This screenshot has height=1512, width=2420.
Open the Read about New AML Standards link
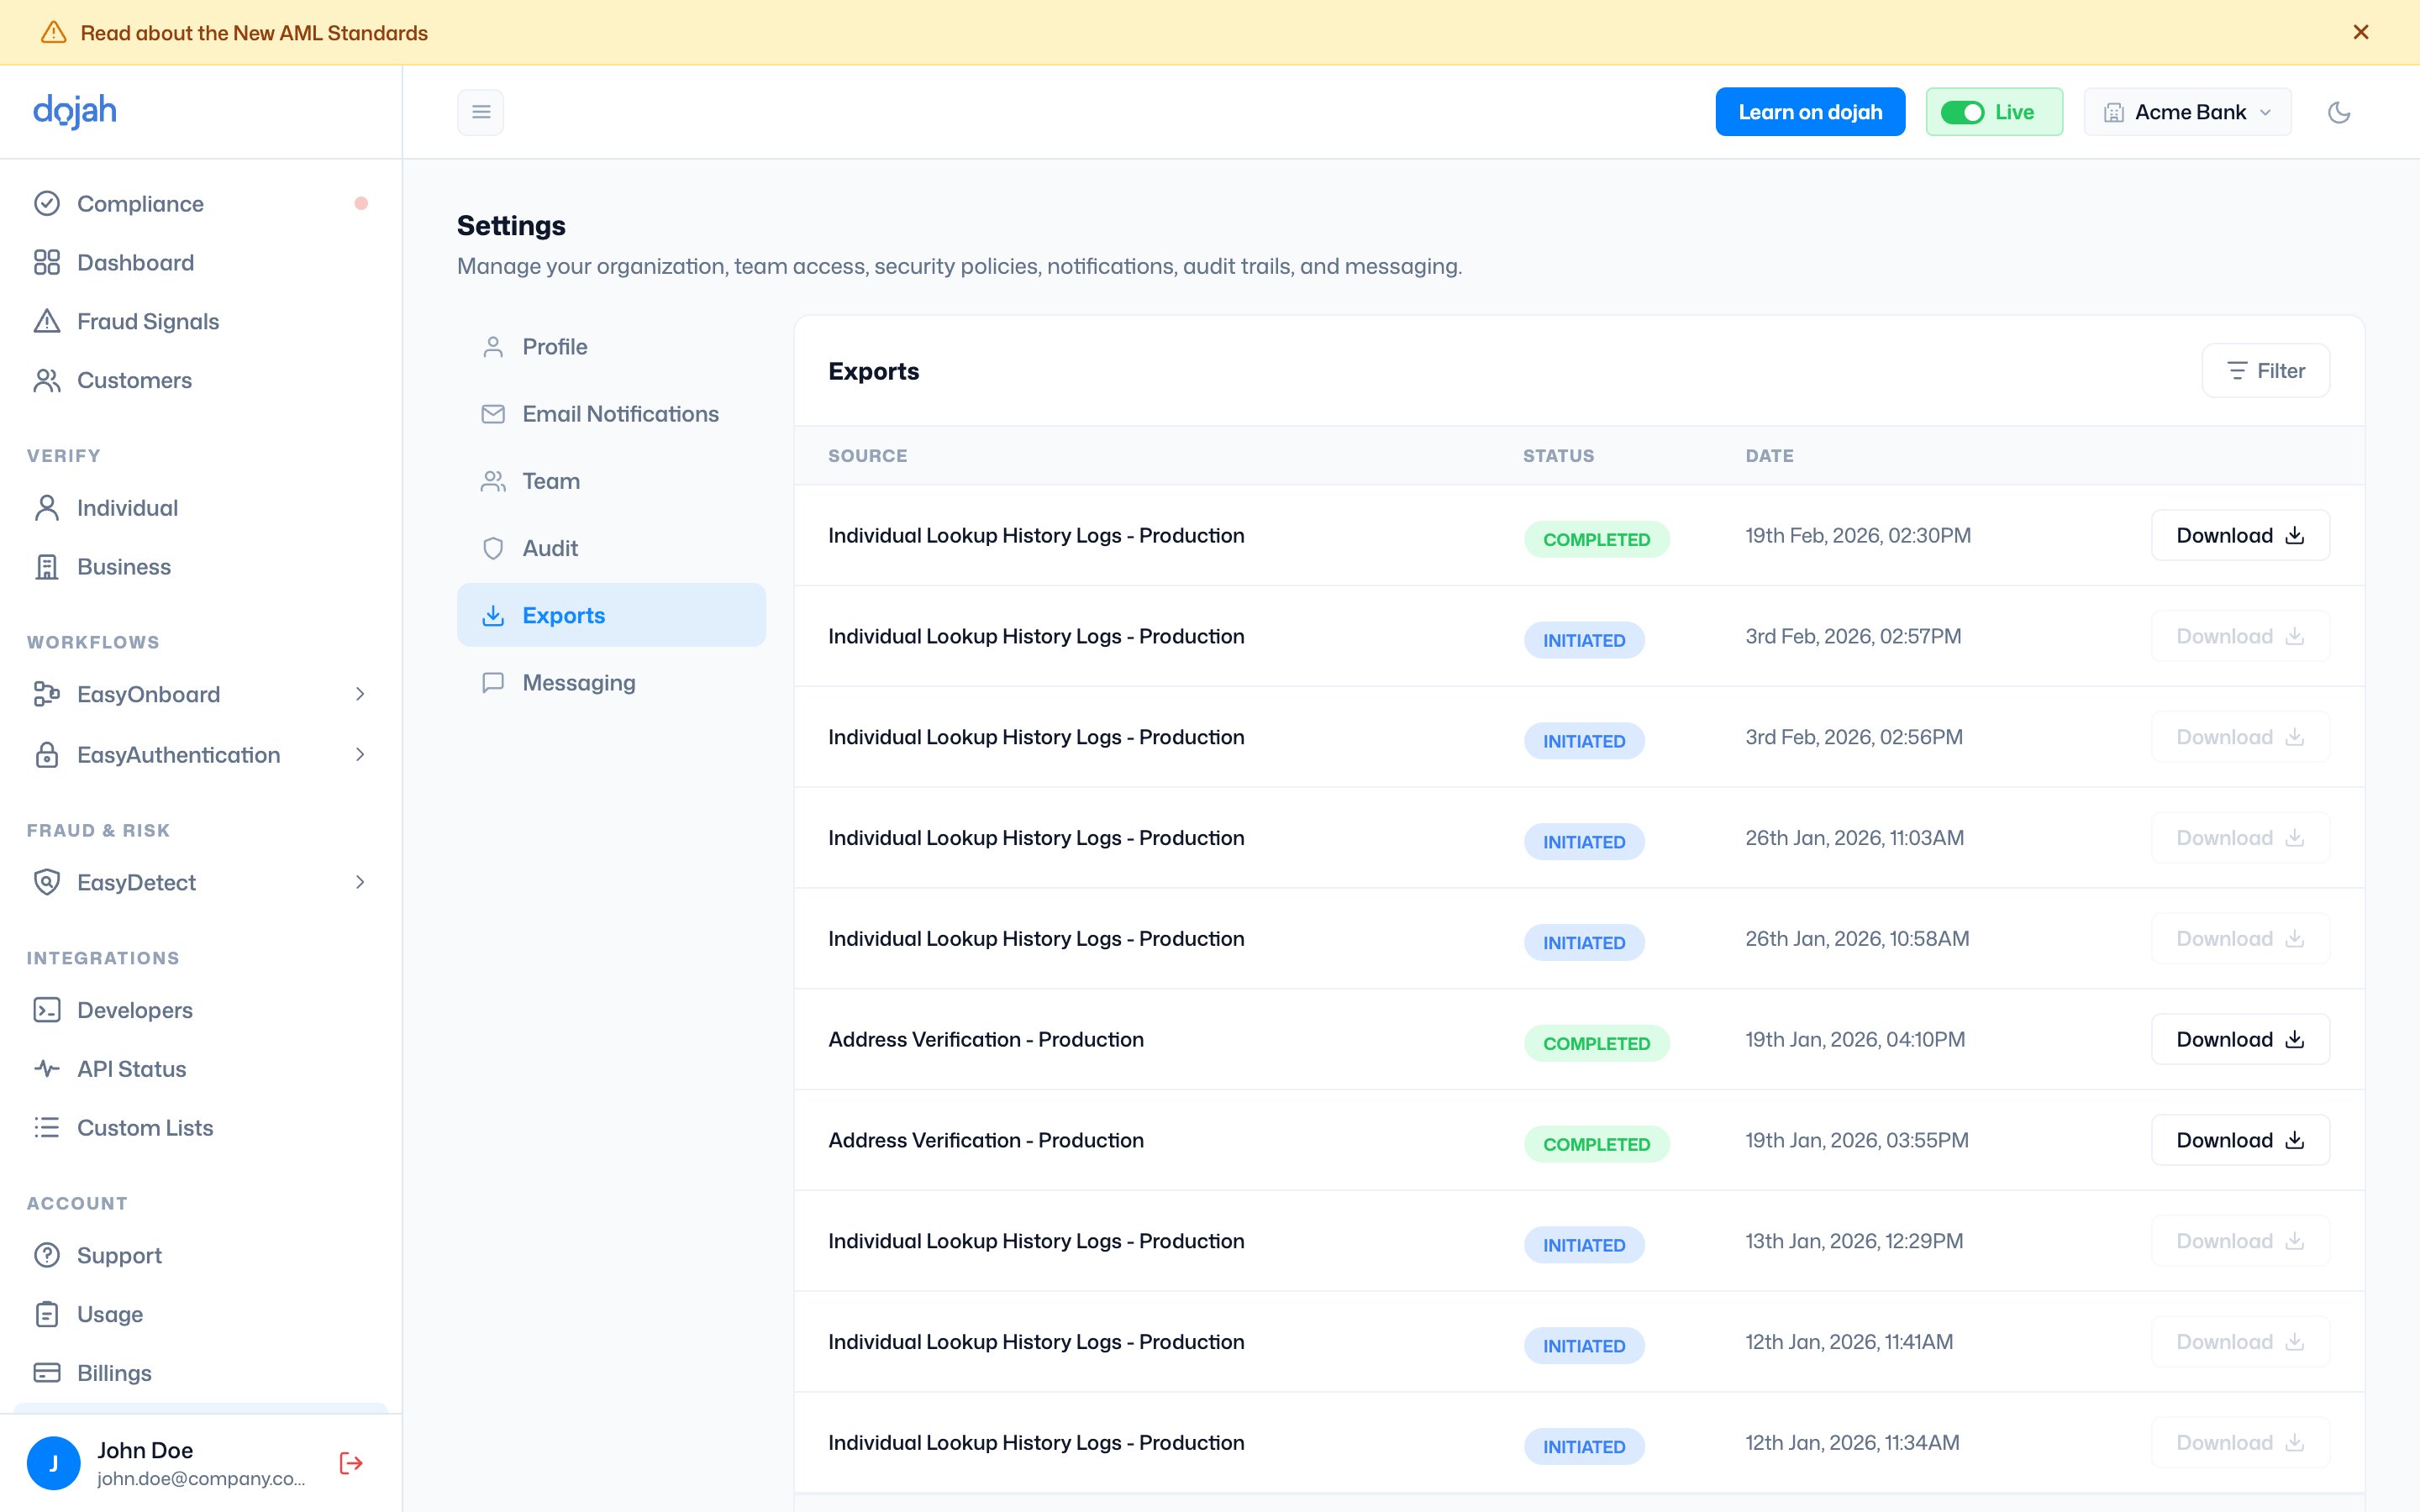254,33
